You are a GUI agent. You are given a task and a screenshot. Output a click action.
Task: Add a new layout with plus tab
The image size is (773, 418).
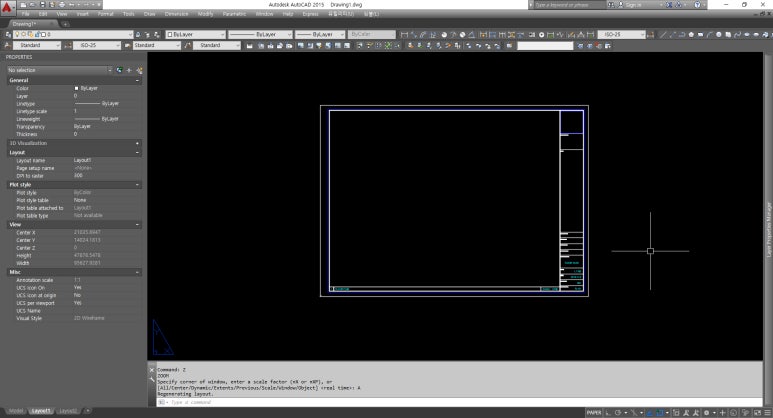[87, 411]
